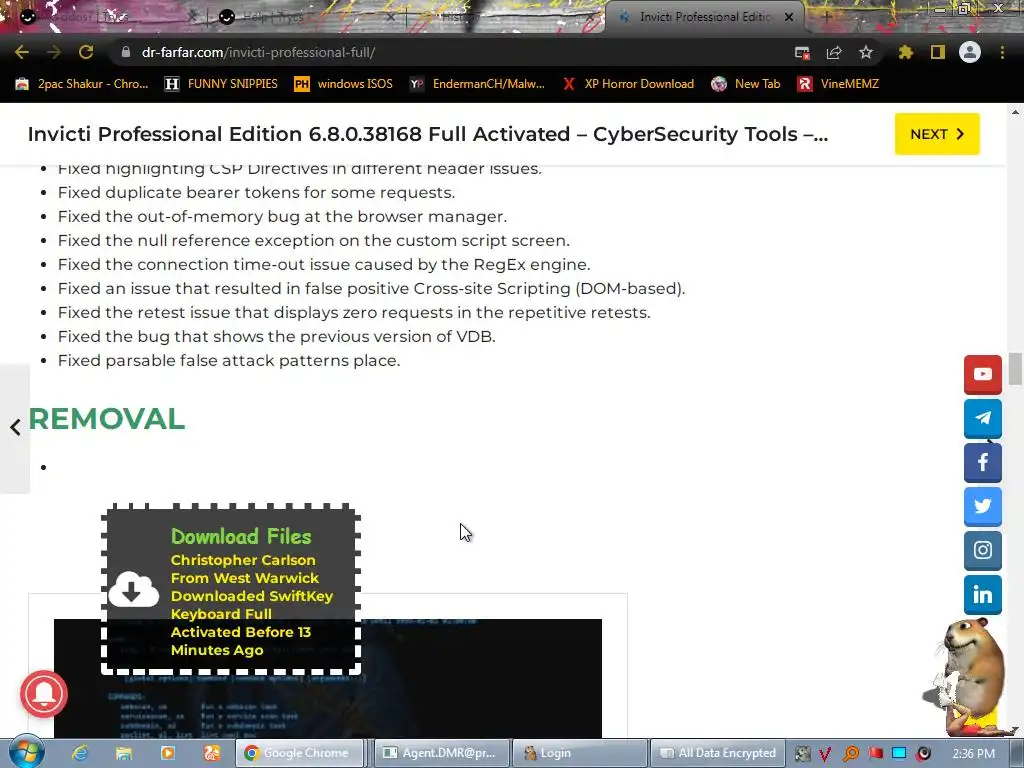Open Windows Media Player taskbar icon
This screenshot has width=1024, height=768.
167,753
